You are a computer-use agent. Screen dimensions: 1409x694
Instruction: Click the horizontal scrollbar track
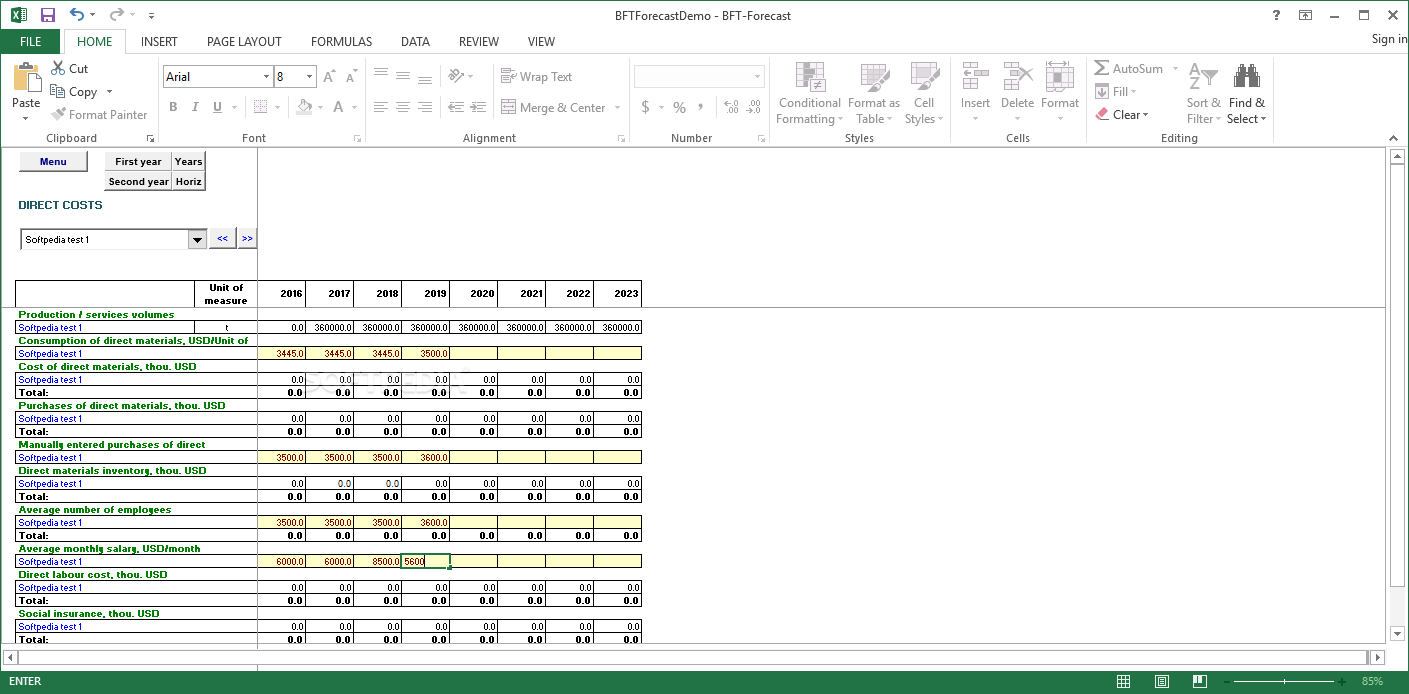692,657
